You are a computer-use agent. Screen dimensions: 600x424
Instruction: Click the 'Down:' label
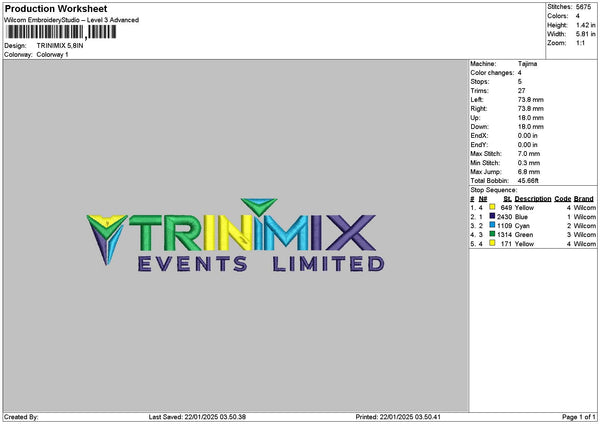click(x=479, y=127)
